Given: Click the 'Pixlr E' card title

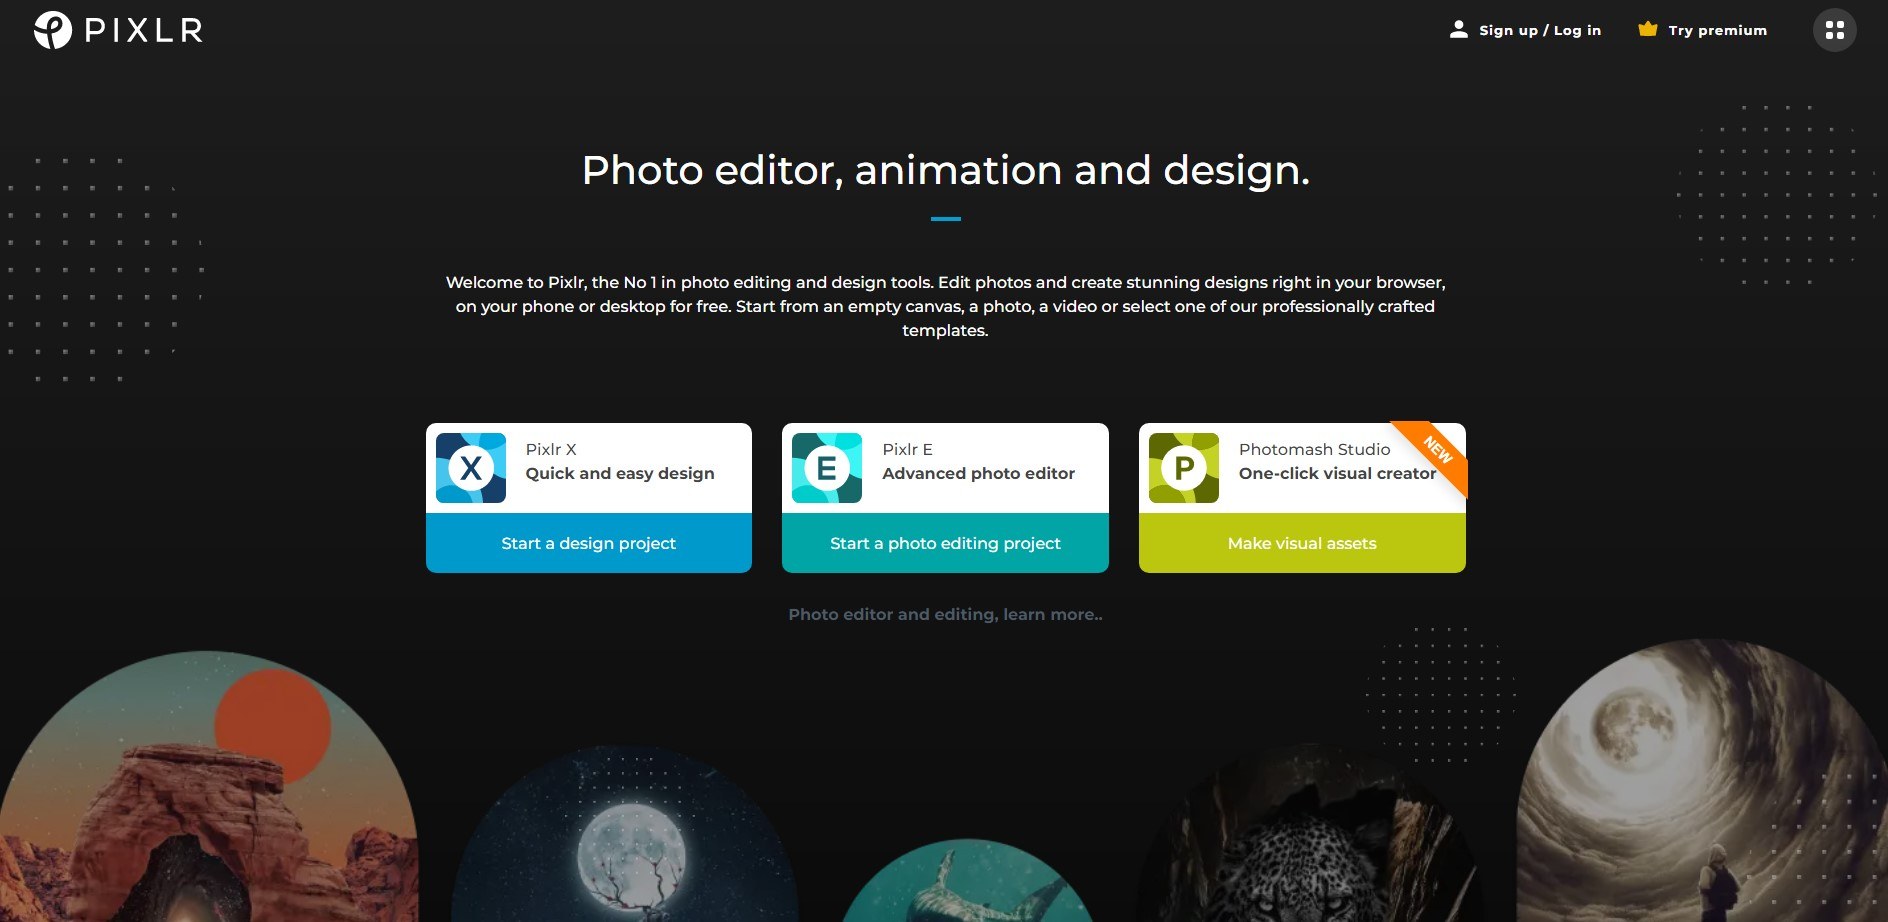Looking at the screenshot, I should pyautogui.click(x=907, y=449).
